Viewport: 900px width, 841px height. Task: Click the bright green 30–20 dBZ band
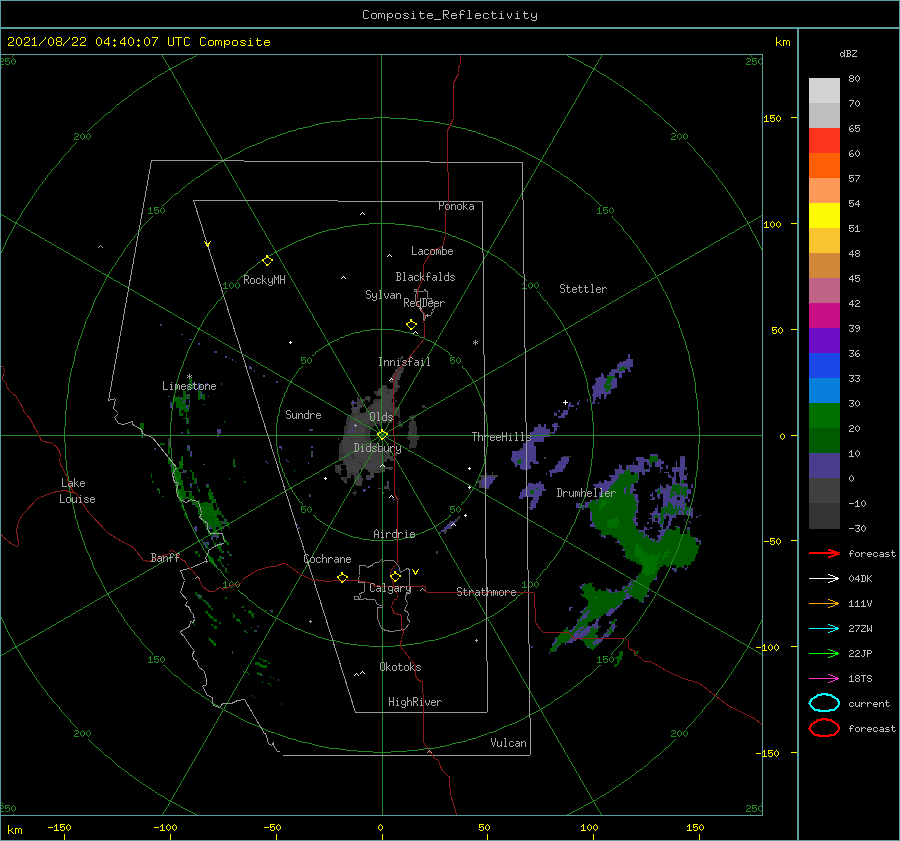824,416
